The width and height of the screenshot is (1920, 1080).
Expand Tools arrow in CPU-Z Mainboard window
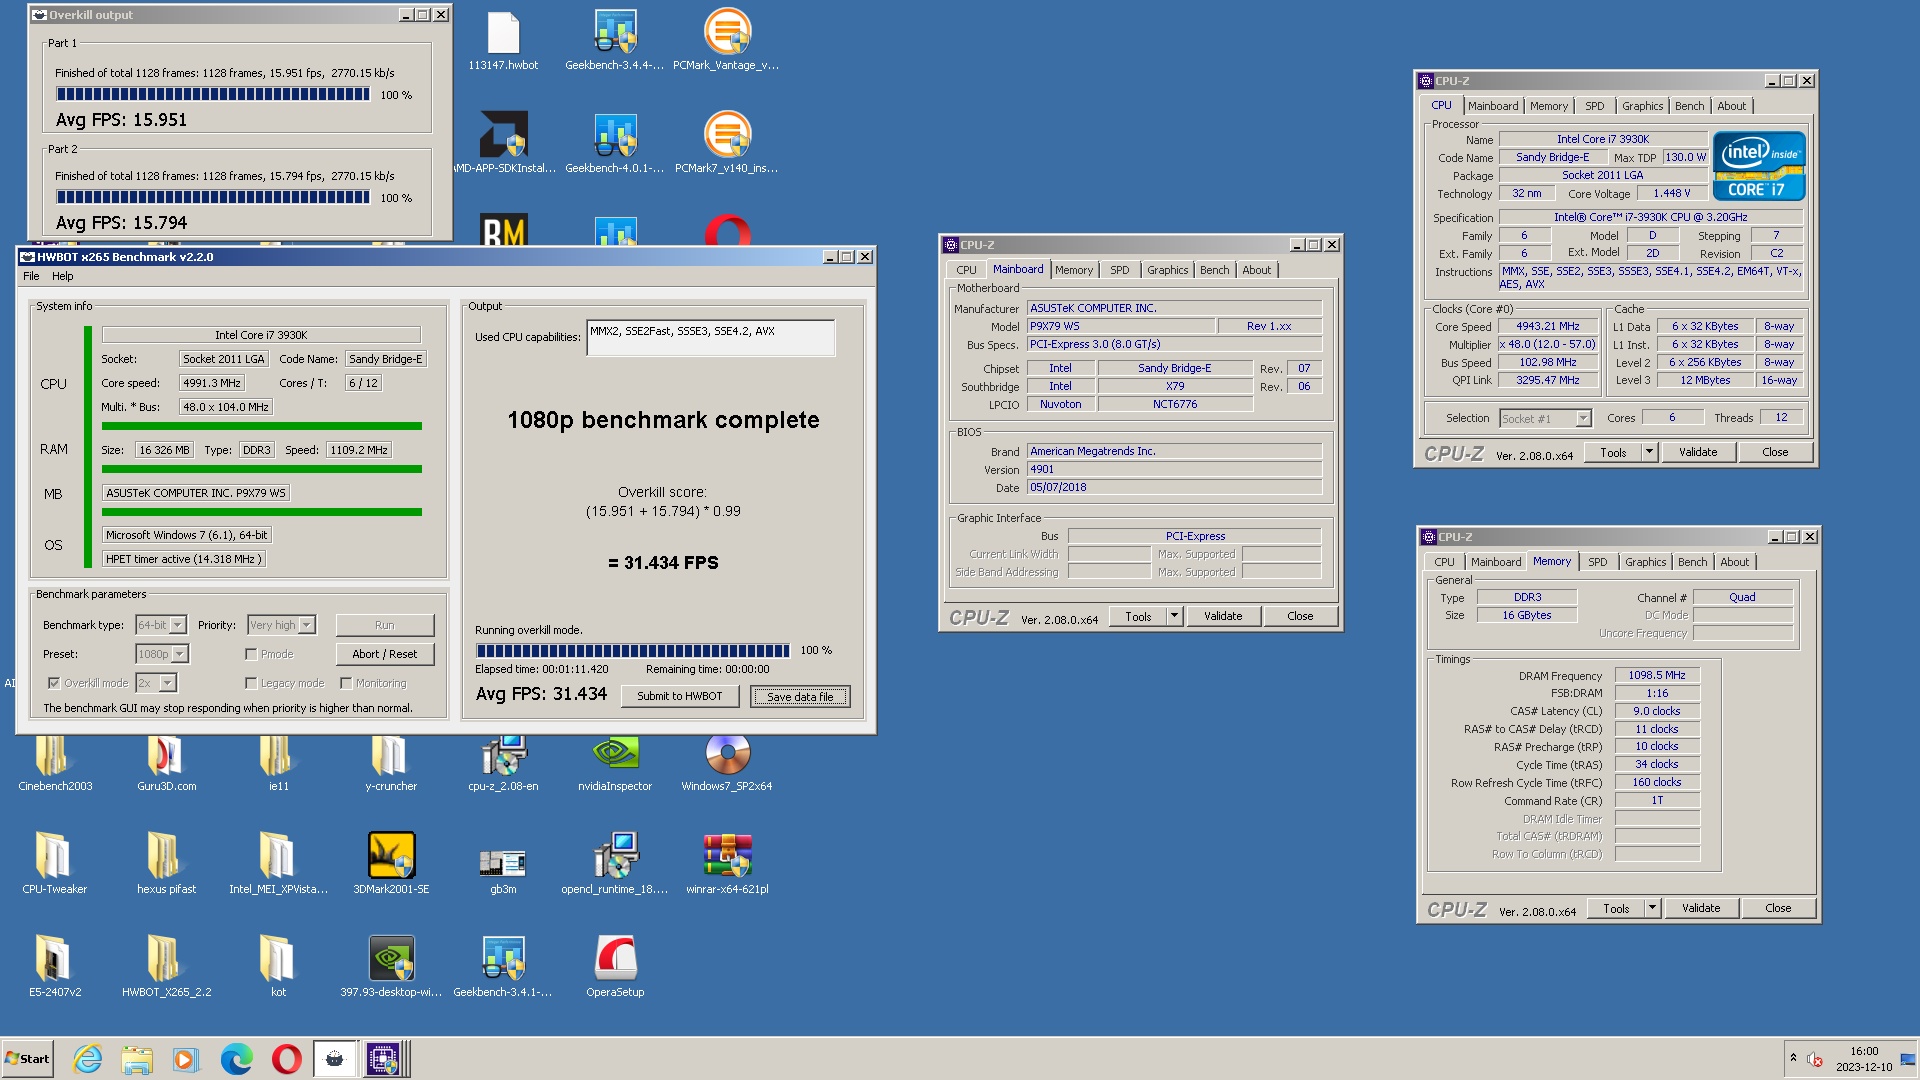pos(1174,616)
